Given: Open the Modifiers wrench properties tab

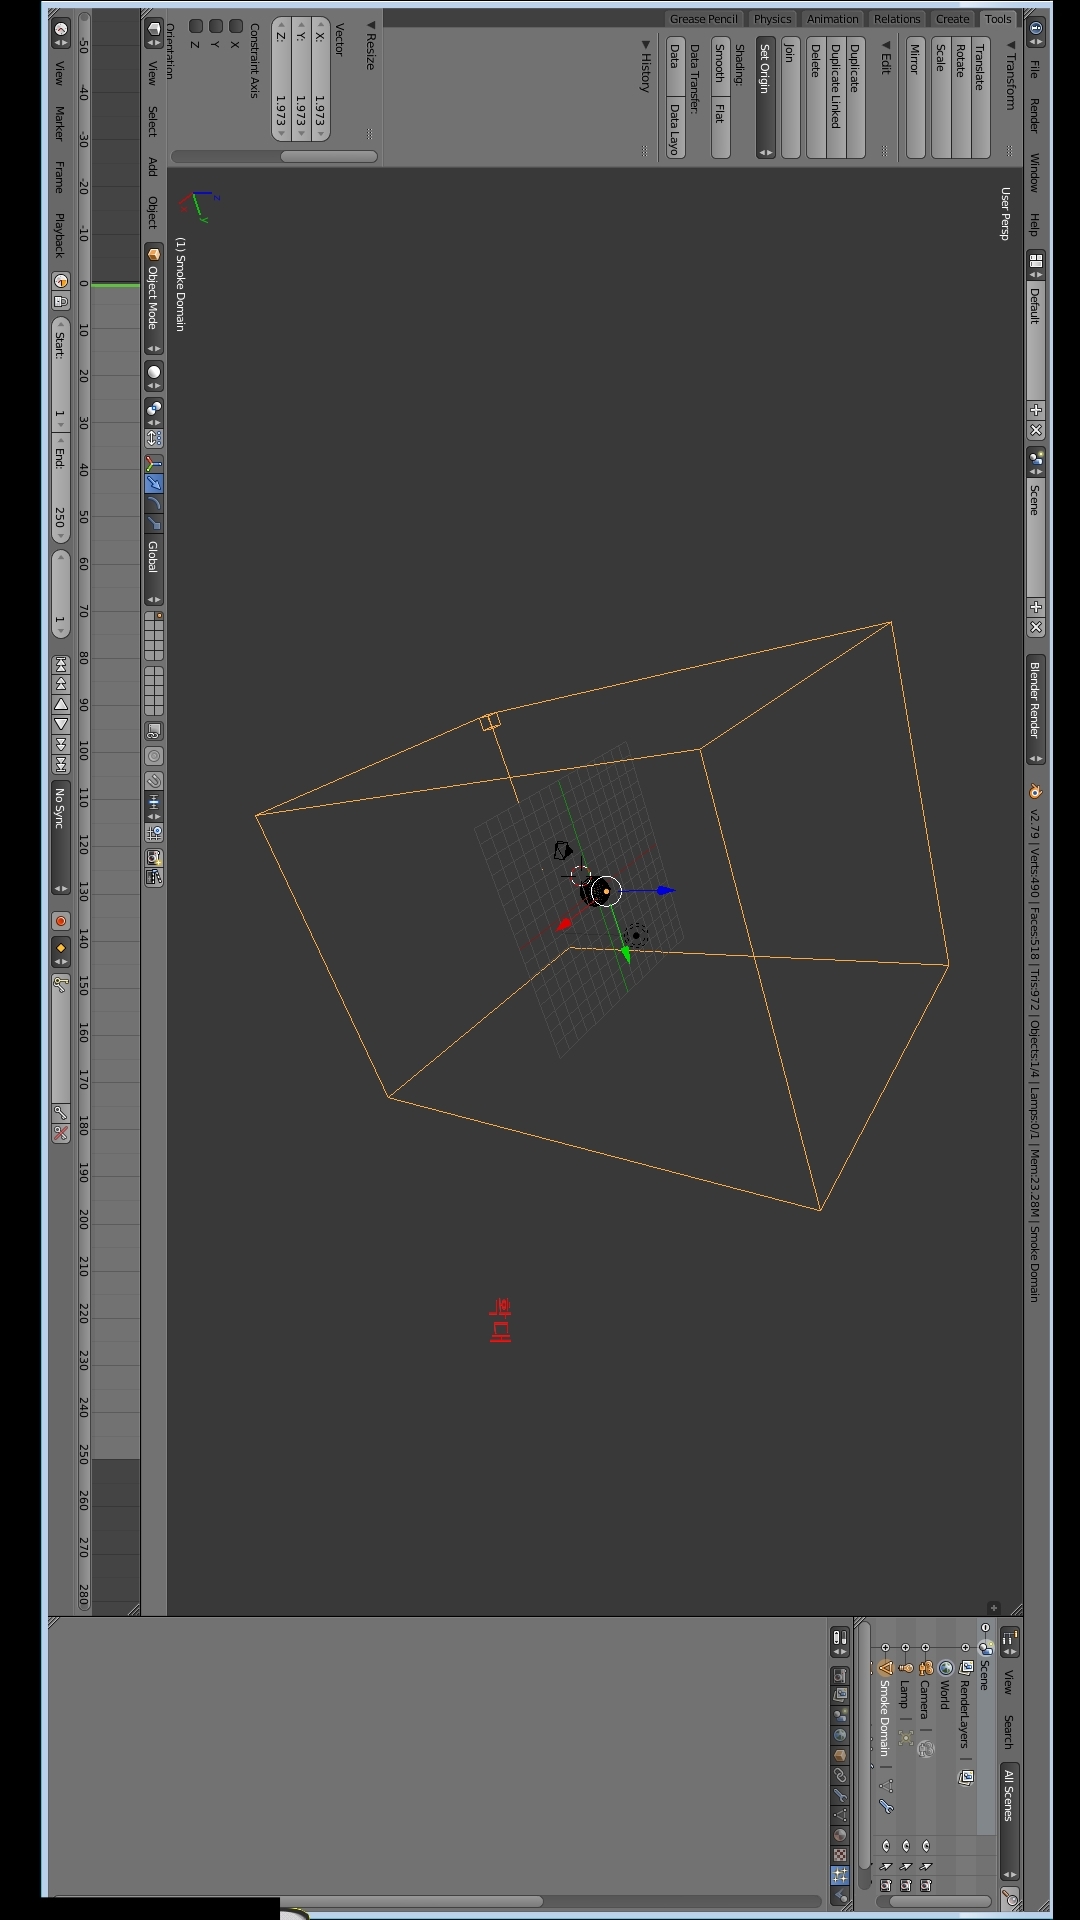Looking at the screenshot, I should pos(840,1795).
